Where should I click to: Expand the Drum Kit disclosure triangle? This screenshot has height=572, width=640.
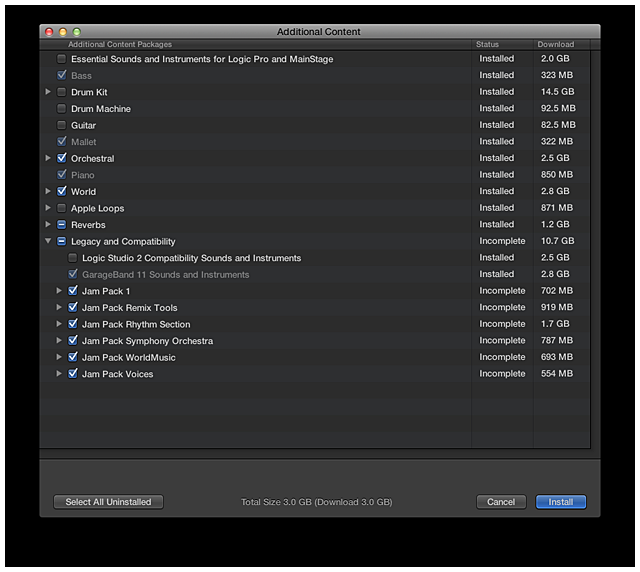pyautogui.click(x=48, y=92)
